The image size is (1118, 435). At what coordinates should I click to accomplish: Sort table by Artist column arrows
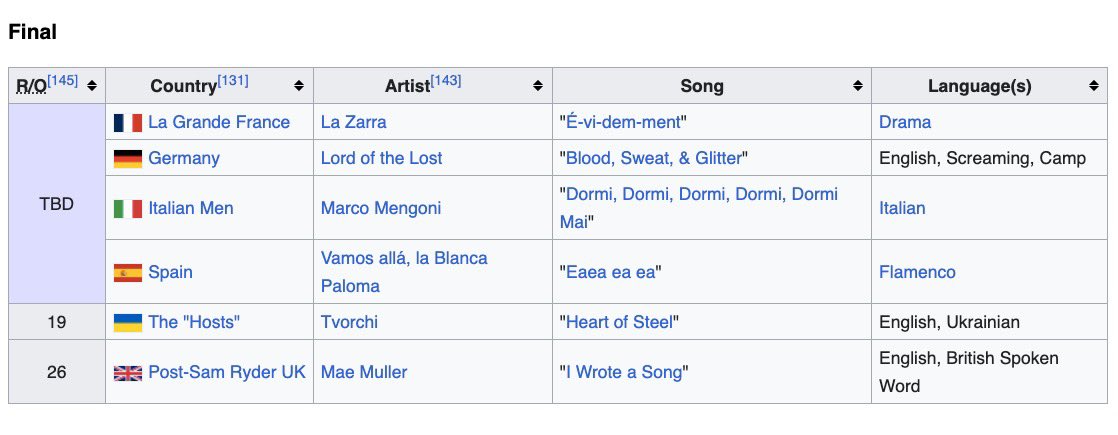tap(538, 86)
